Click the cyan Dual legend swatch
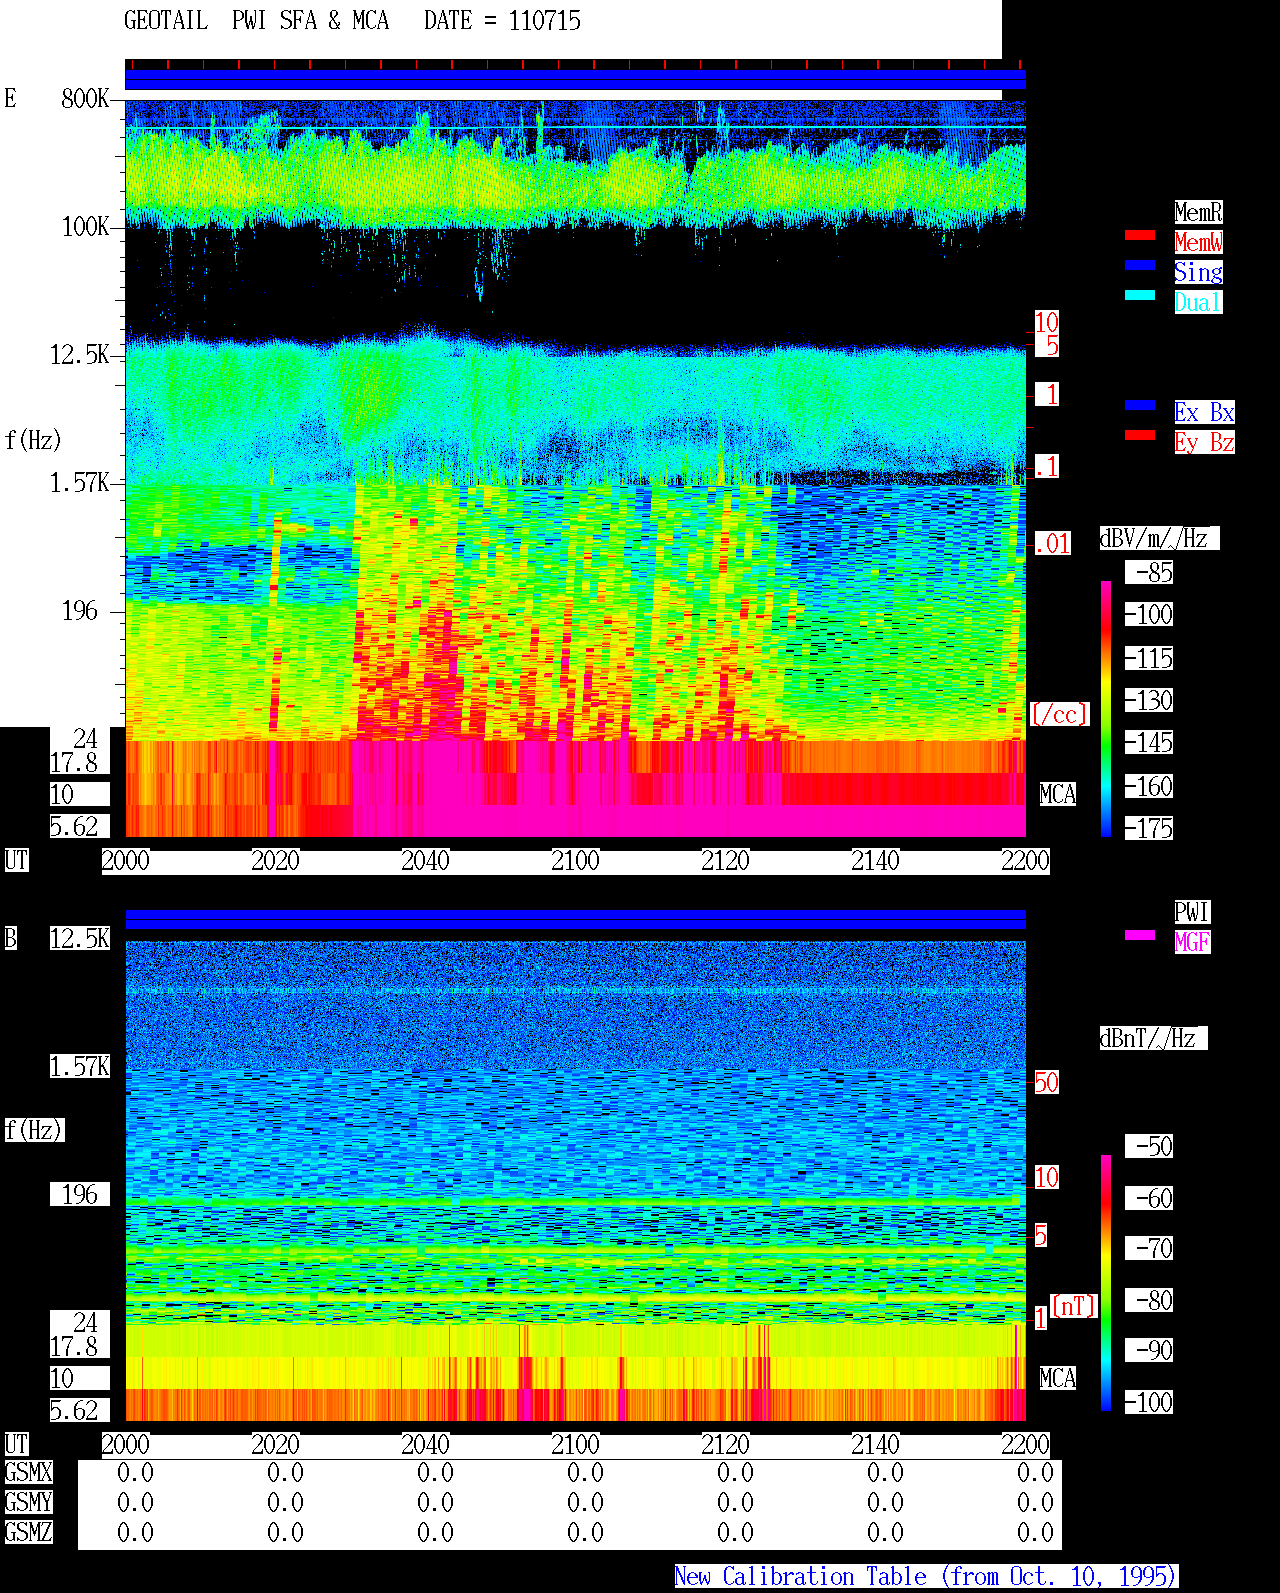1280x1593 pixels. tap(1140, 295)
